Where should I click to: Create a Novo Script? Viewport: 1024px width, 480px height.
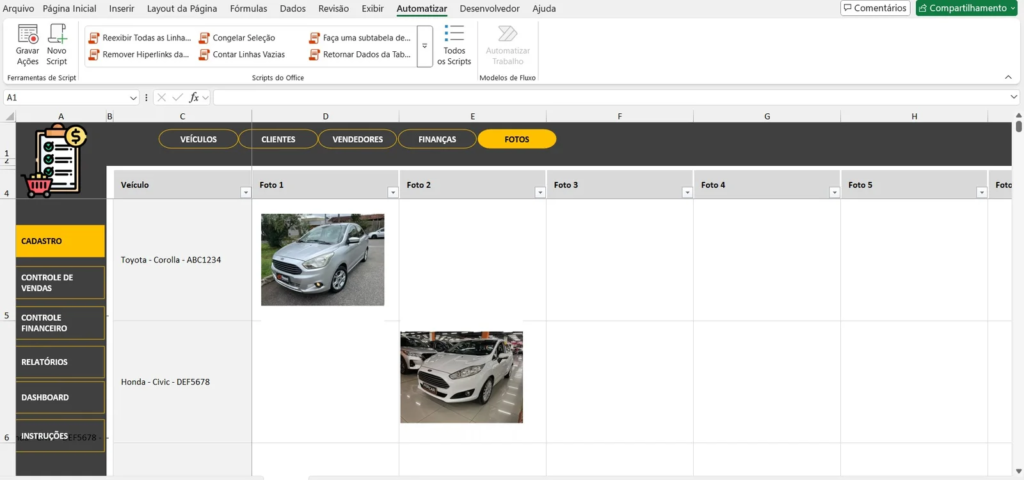click(x=57, y=35)
